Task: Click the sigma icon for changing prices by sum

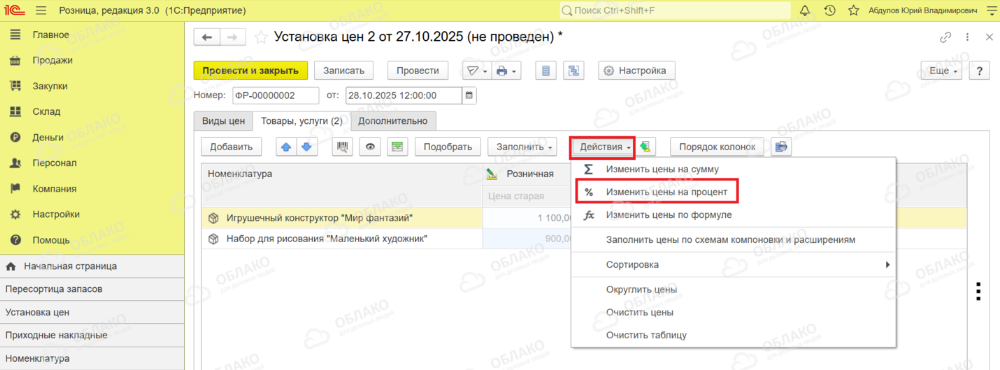Action: tap(588, 170)
